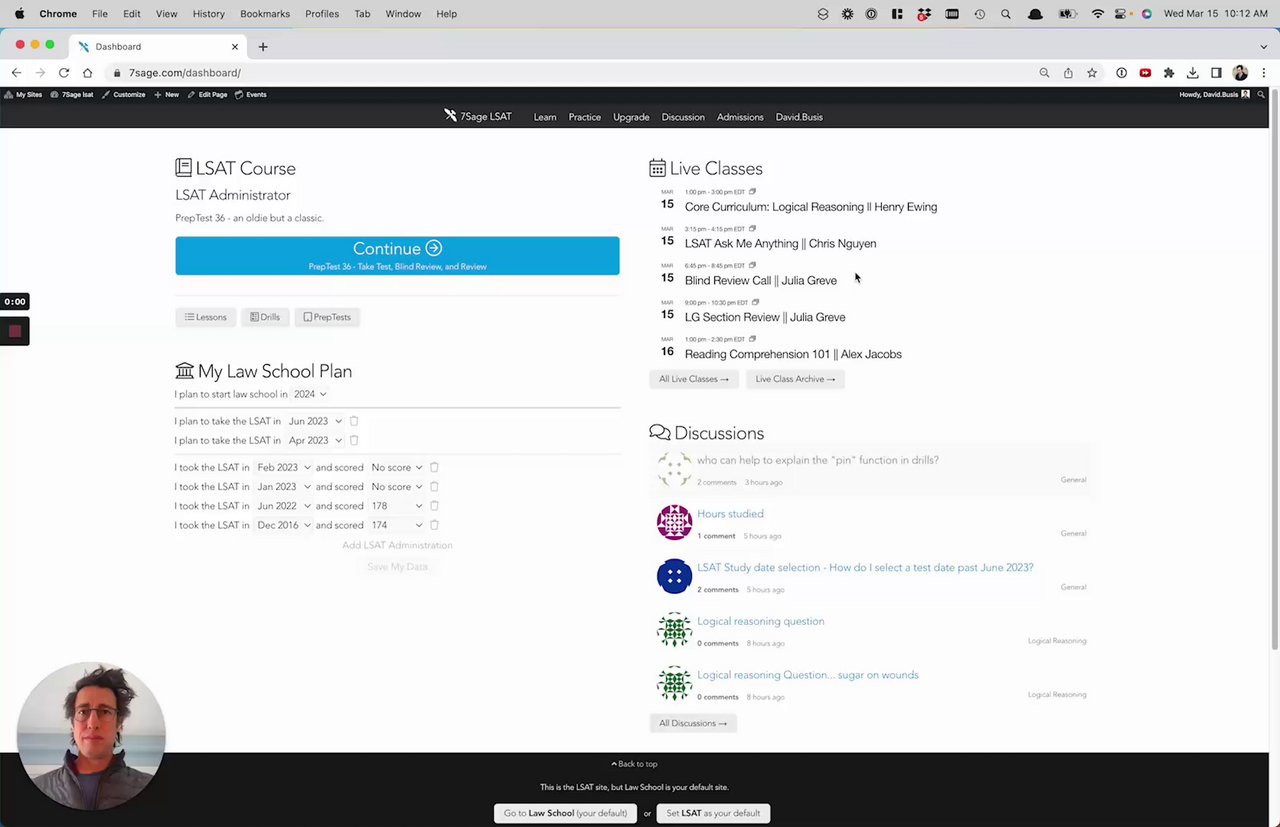Image resolution: width=1280 pixels, height=827 pixels.
Task: Open the Bookmarks menu in the menu bar
Action: coord(265,14)
